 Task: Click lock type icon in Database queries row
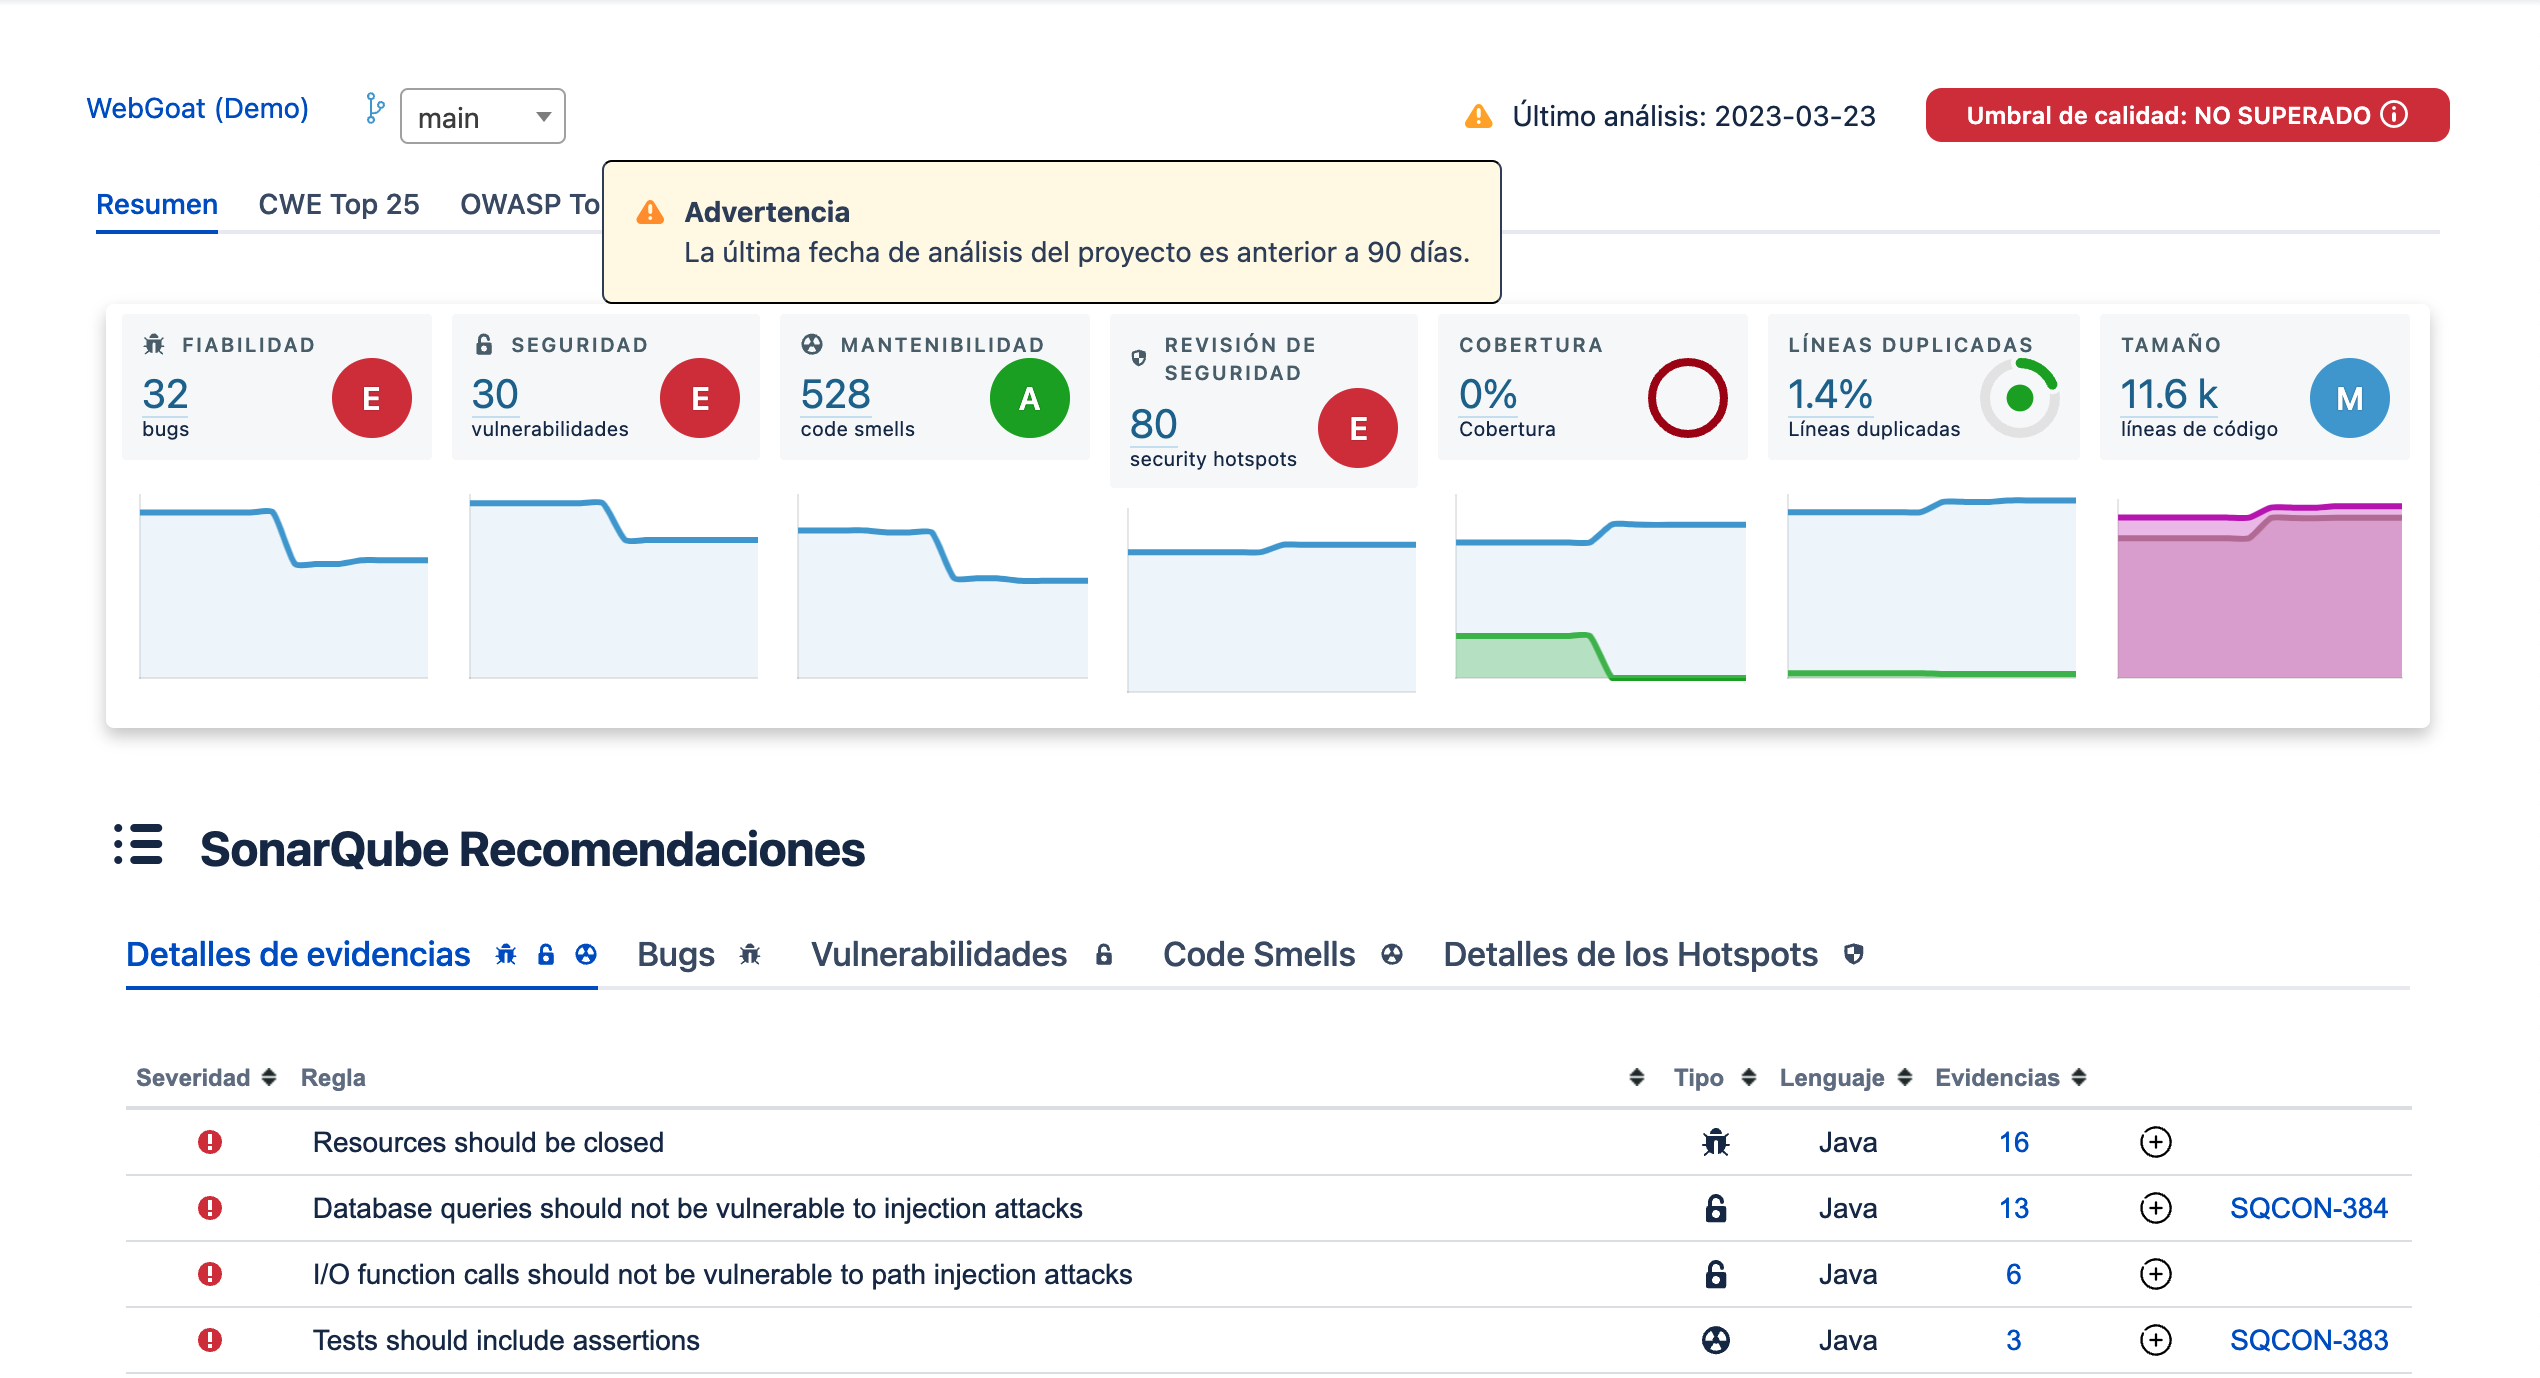[1716, 1208]
